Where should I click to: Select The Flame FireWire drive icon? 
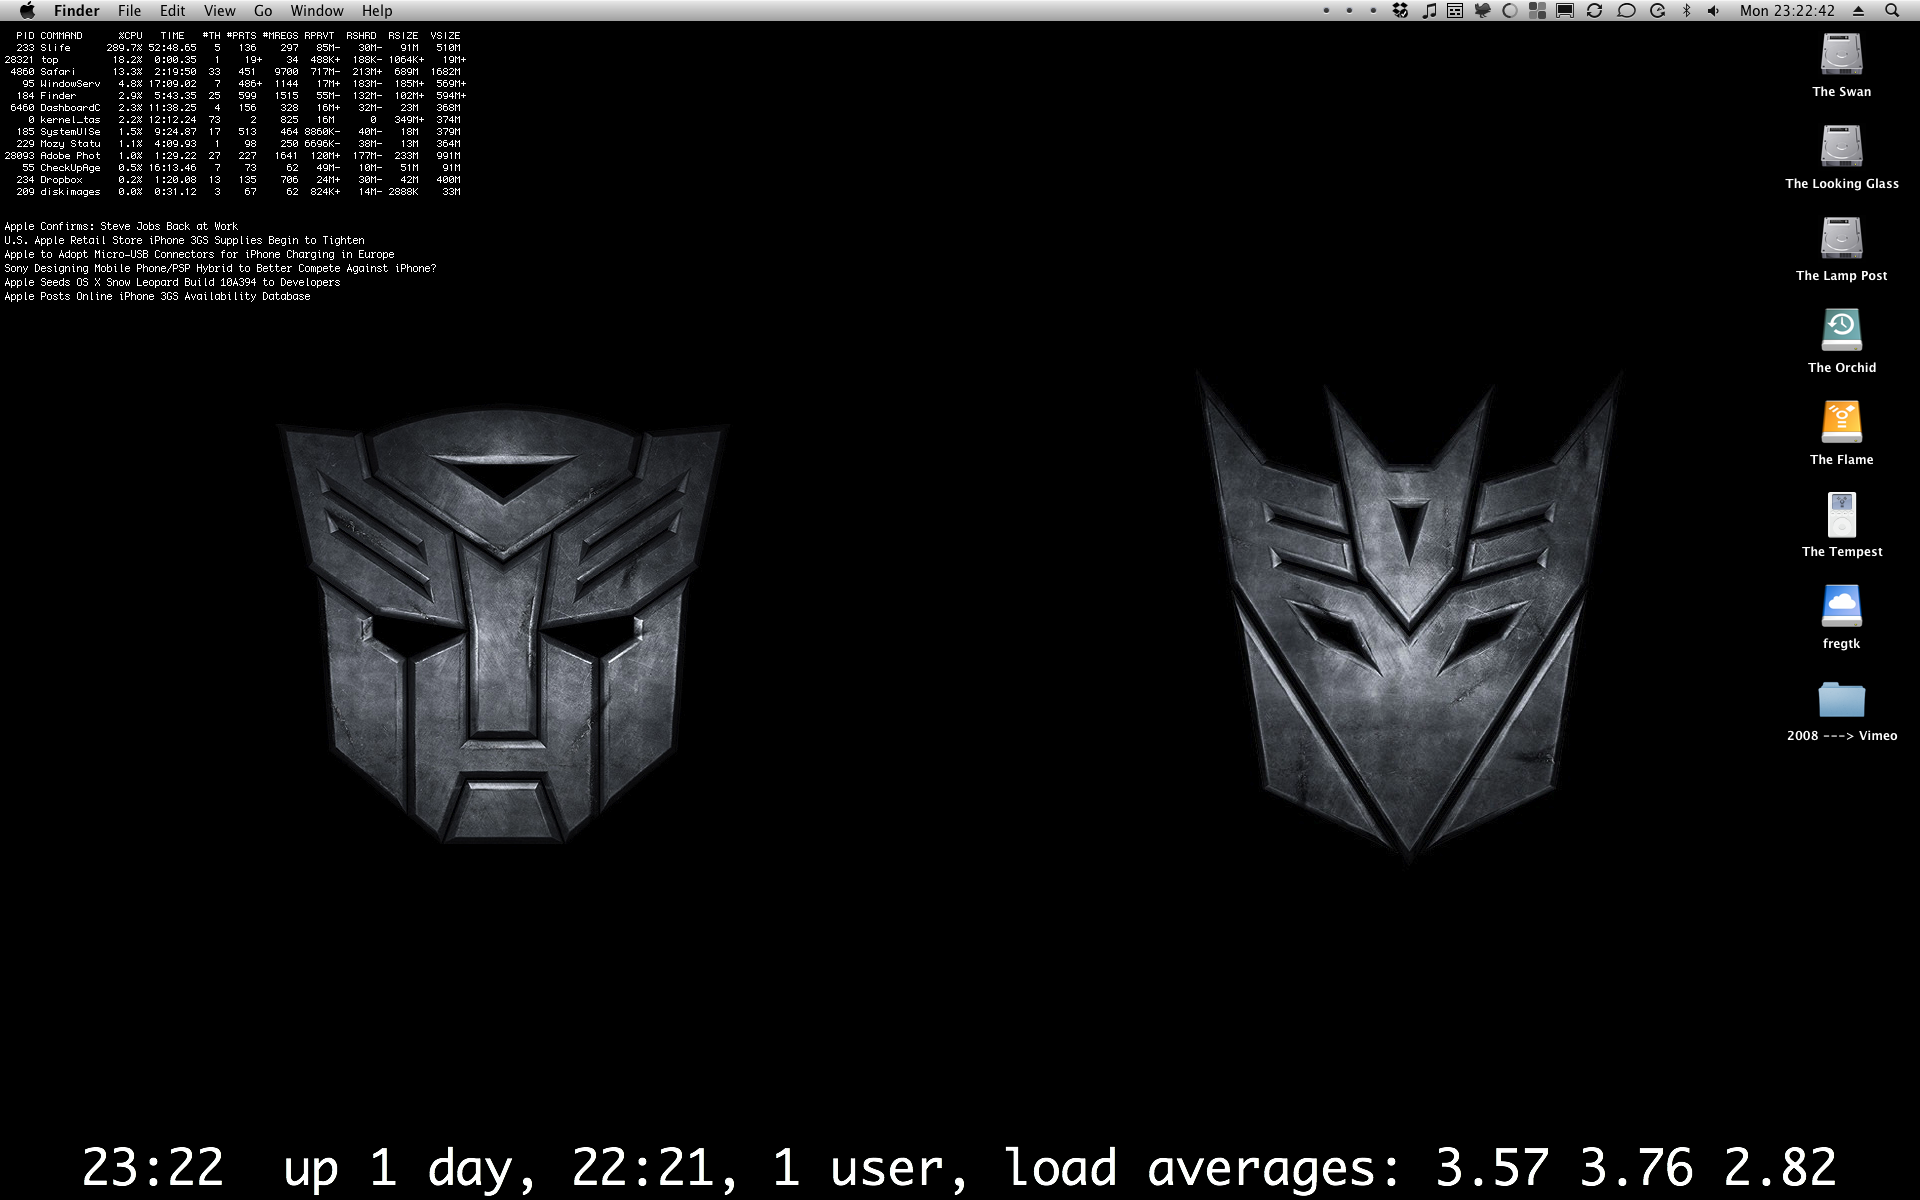coord(1841,423)
